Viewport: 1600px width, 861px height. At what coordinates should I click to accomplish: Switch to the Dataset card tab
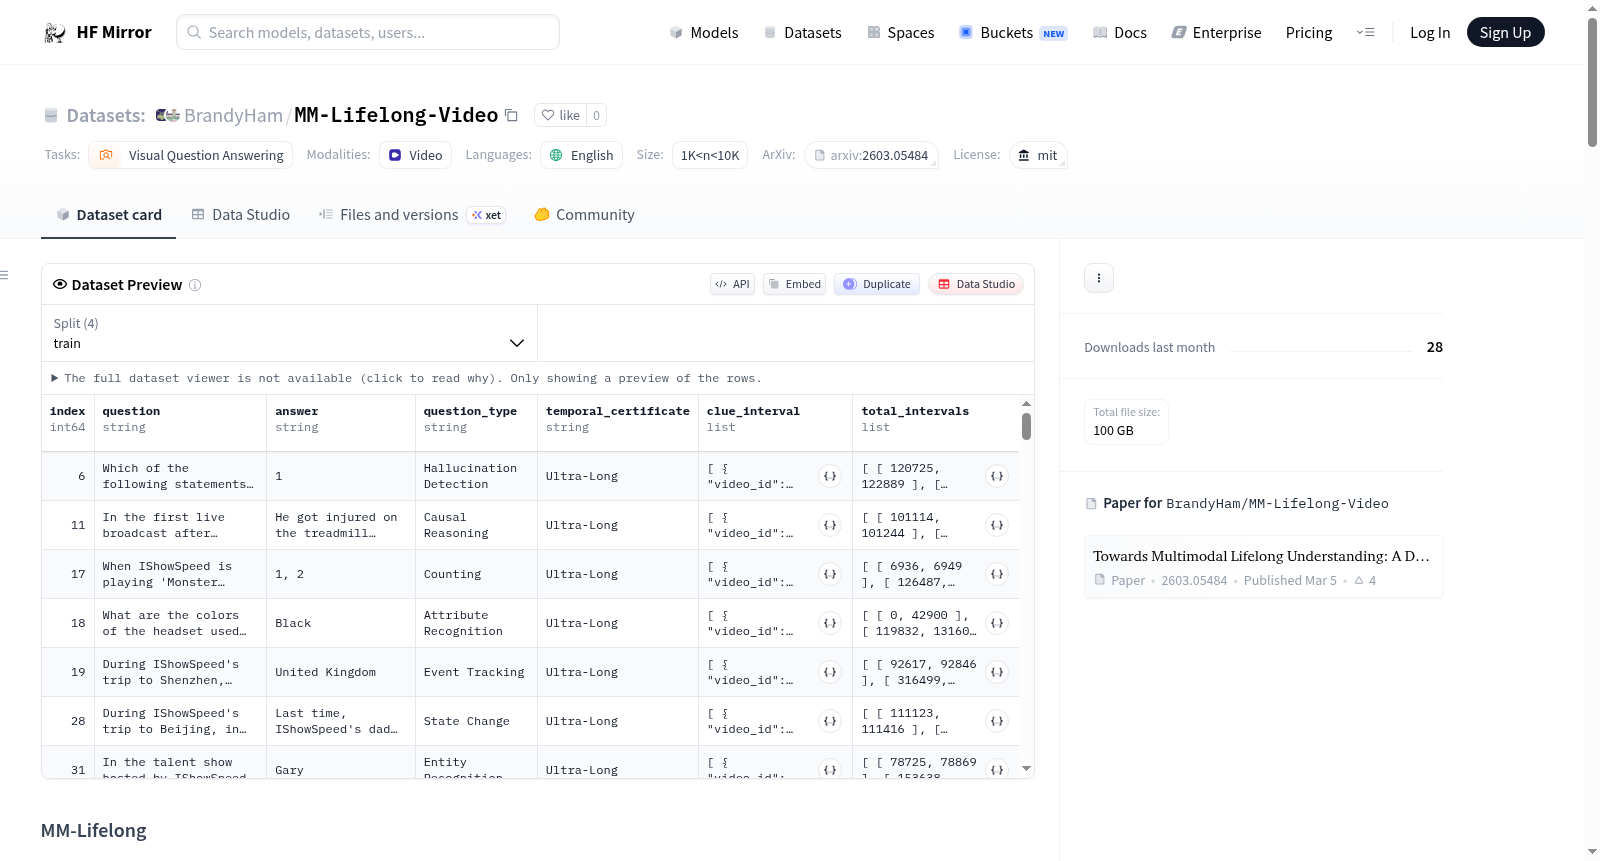[x=108, y=215]
